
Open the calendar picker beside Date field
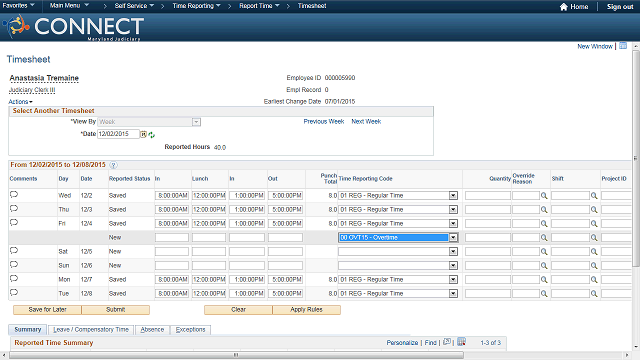click(144, 134)
